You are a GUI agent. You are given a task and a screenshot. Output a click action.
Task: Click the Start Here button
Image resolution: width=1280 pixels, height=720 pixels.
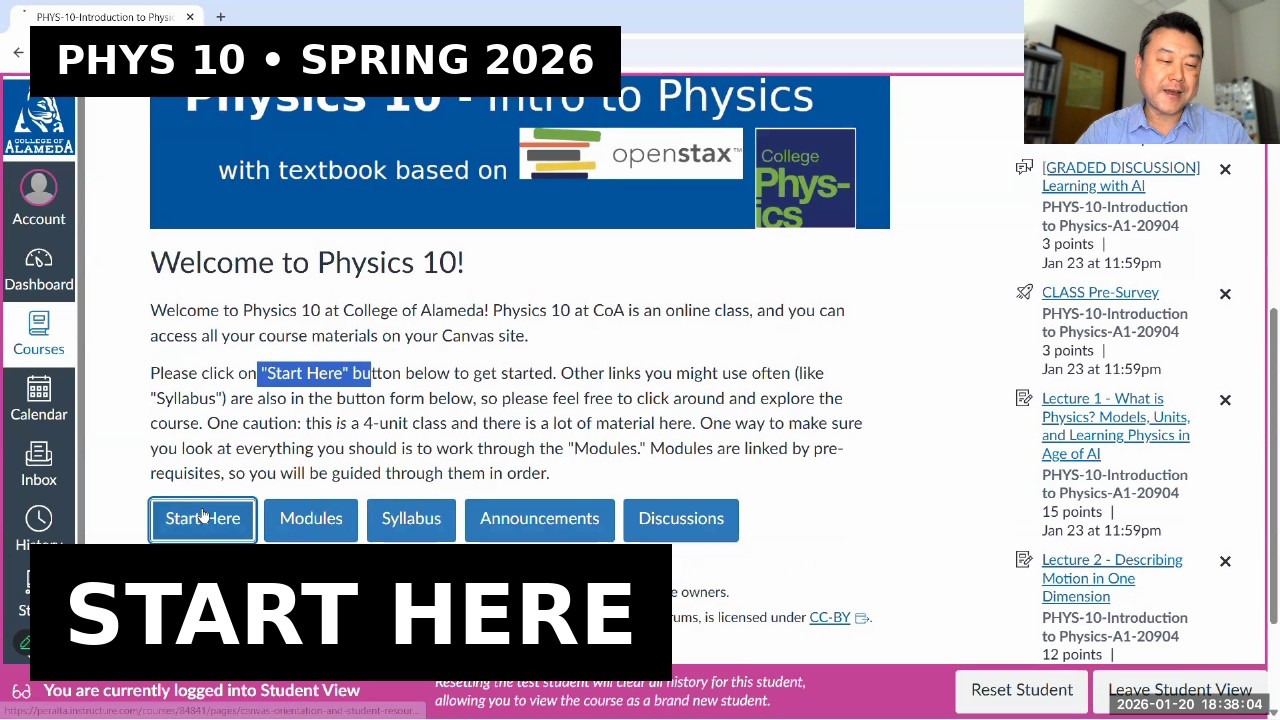point(203,519)
